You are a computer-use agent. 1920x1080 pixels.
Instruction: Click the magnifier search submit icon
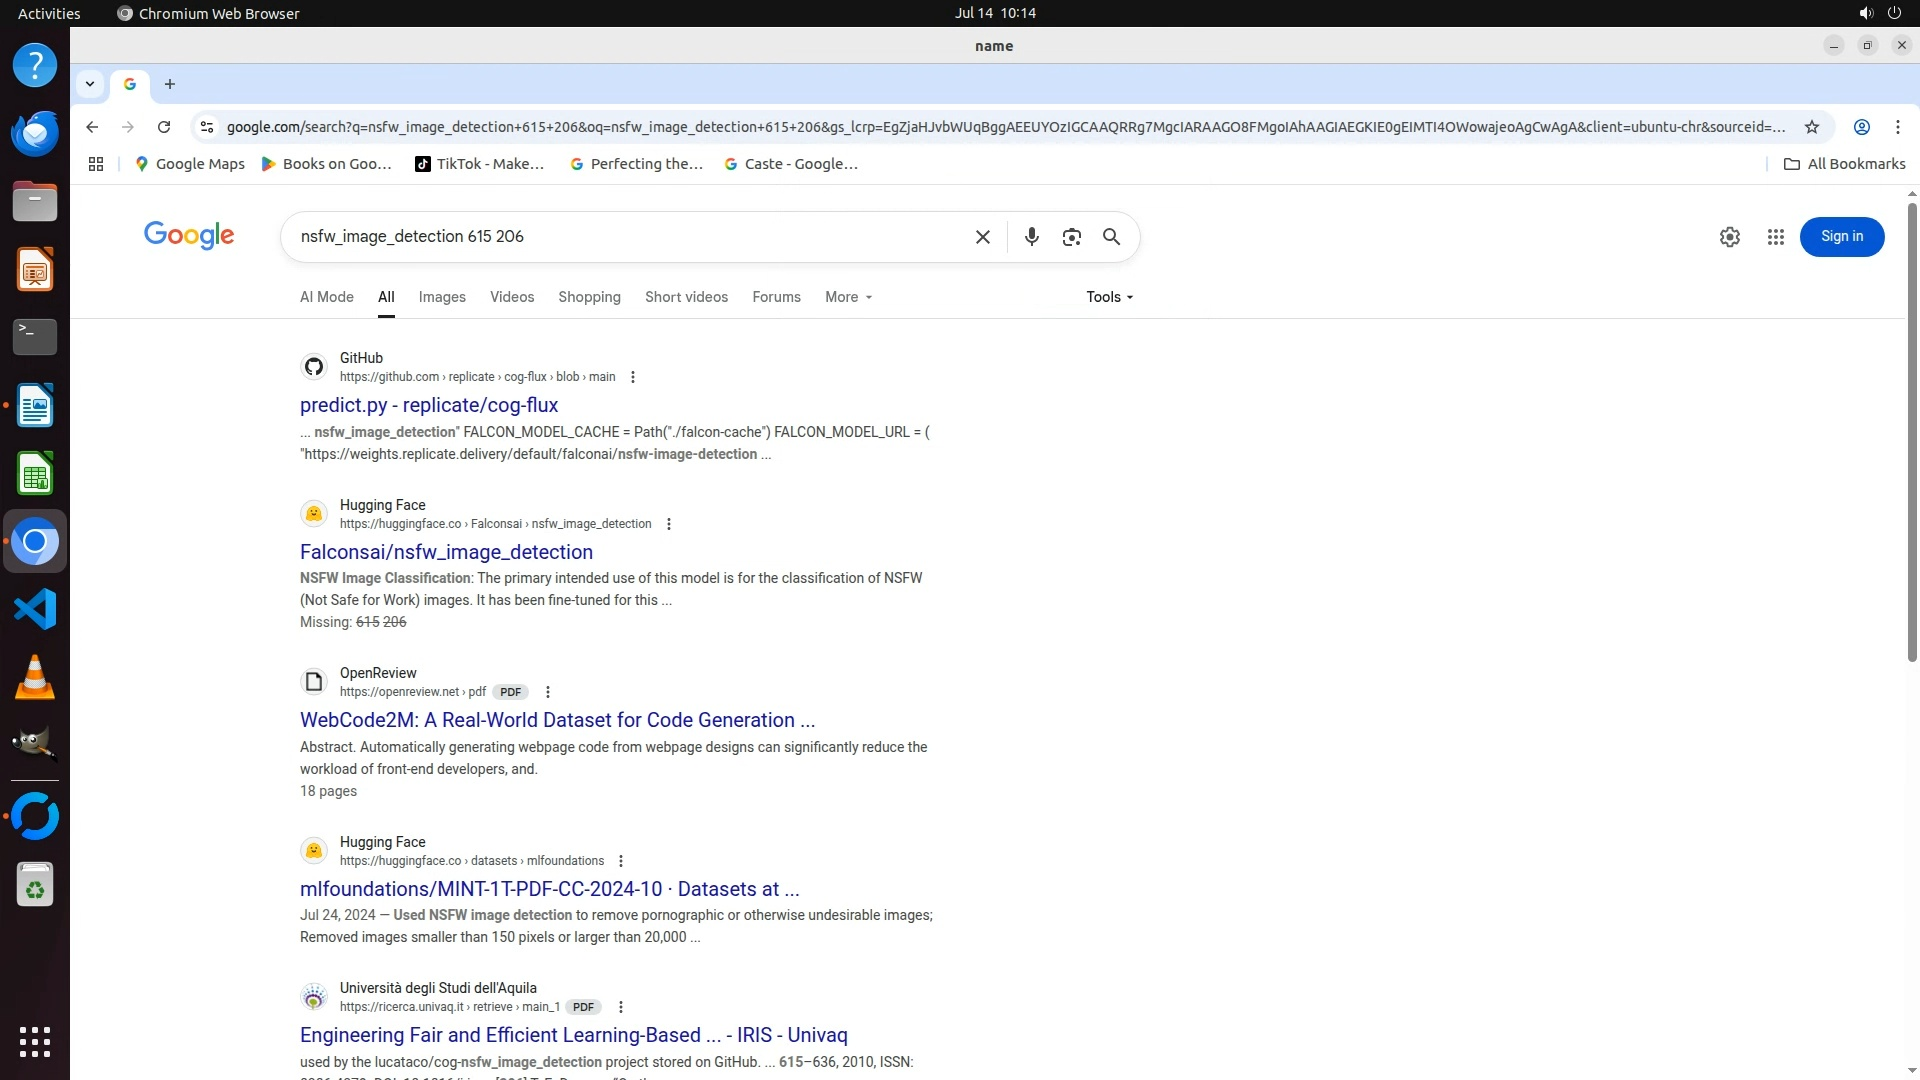[x=1111, y=237]
